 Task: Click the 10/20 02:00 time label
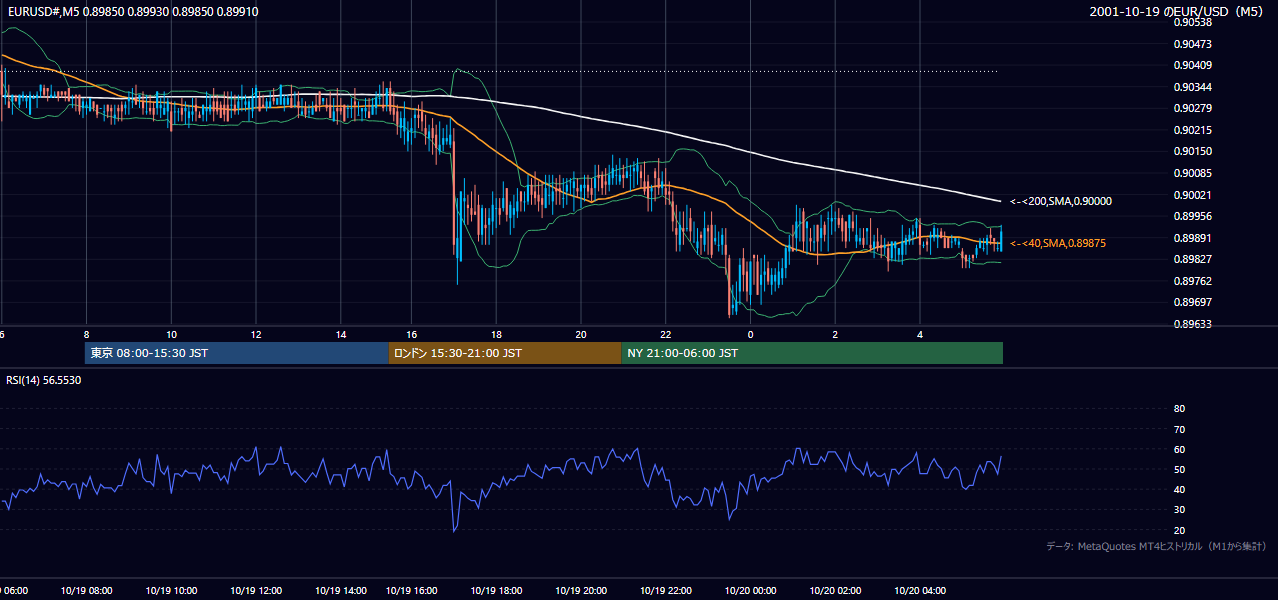click(835, 591)
